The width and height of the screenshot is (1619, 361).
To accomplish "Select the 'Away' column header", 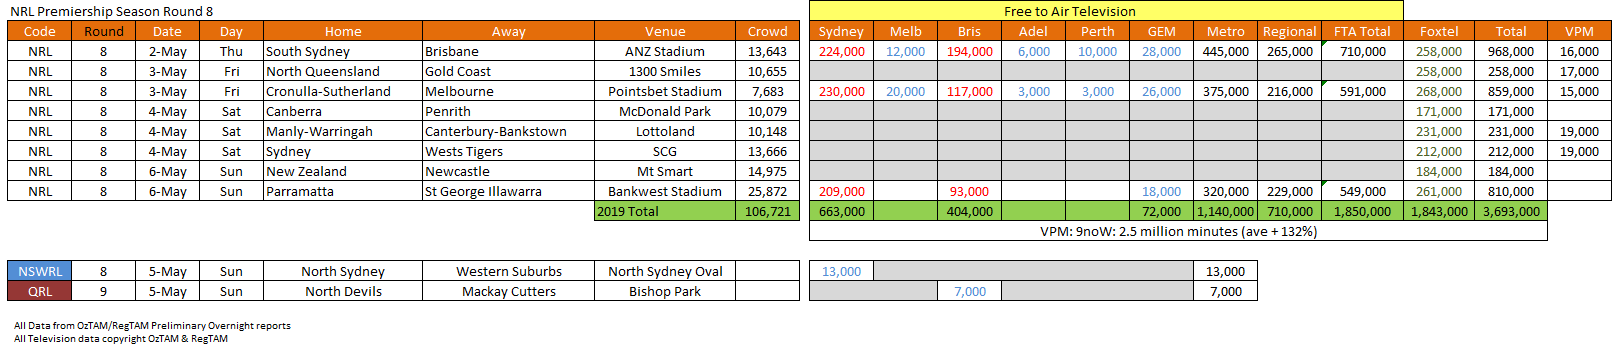I will [509, 31].
